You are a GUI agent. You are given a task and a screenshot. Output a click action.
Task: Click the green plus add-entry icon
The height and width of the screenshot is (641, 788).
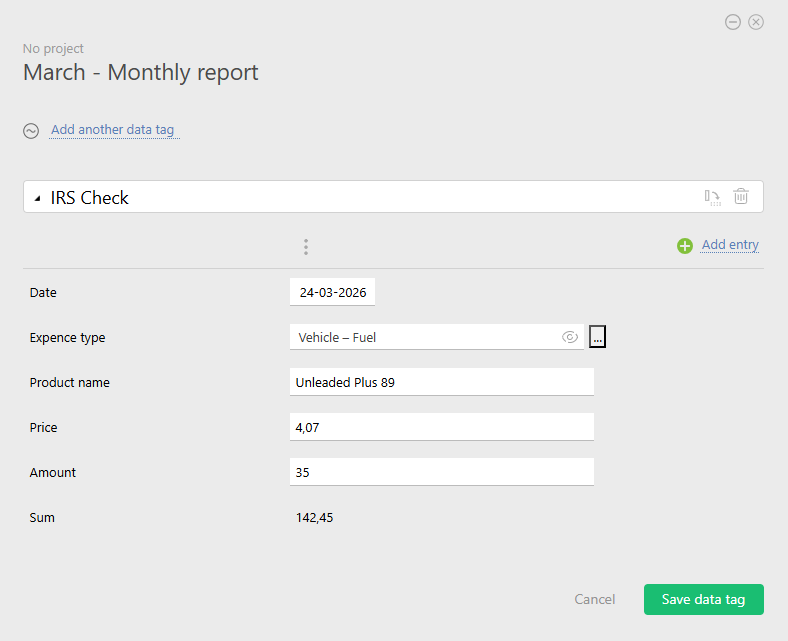tap(685, 246)
